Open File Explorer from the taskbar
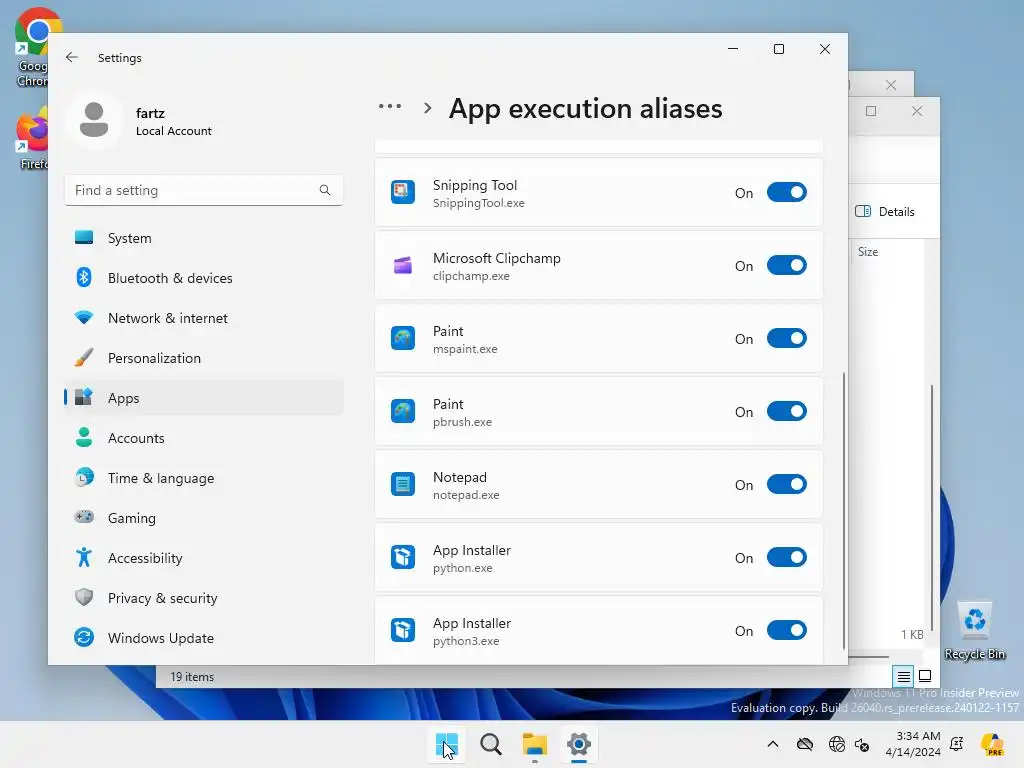This screenshot has height=768, width=1024. [x=534, y=744]
